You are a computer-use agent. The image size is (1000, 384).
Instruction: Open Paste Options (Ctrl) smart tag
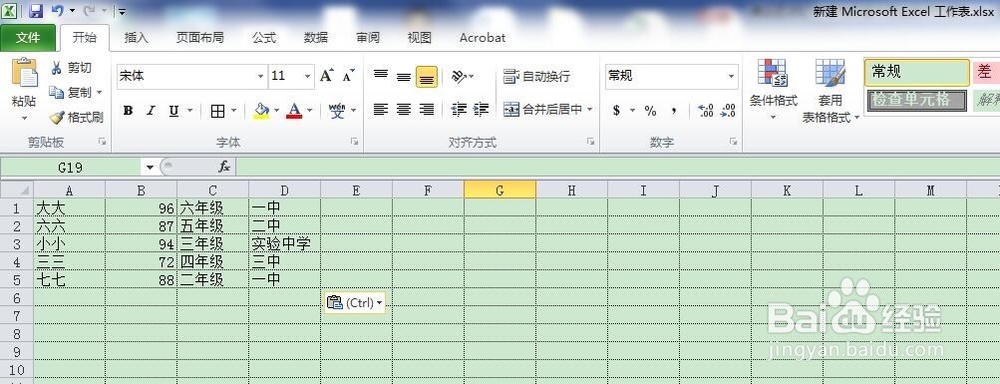click(x=355, y=302)
